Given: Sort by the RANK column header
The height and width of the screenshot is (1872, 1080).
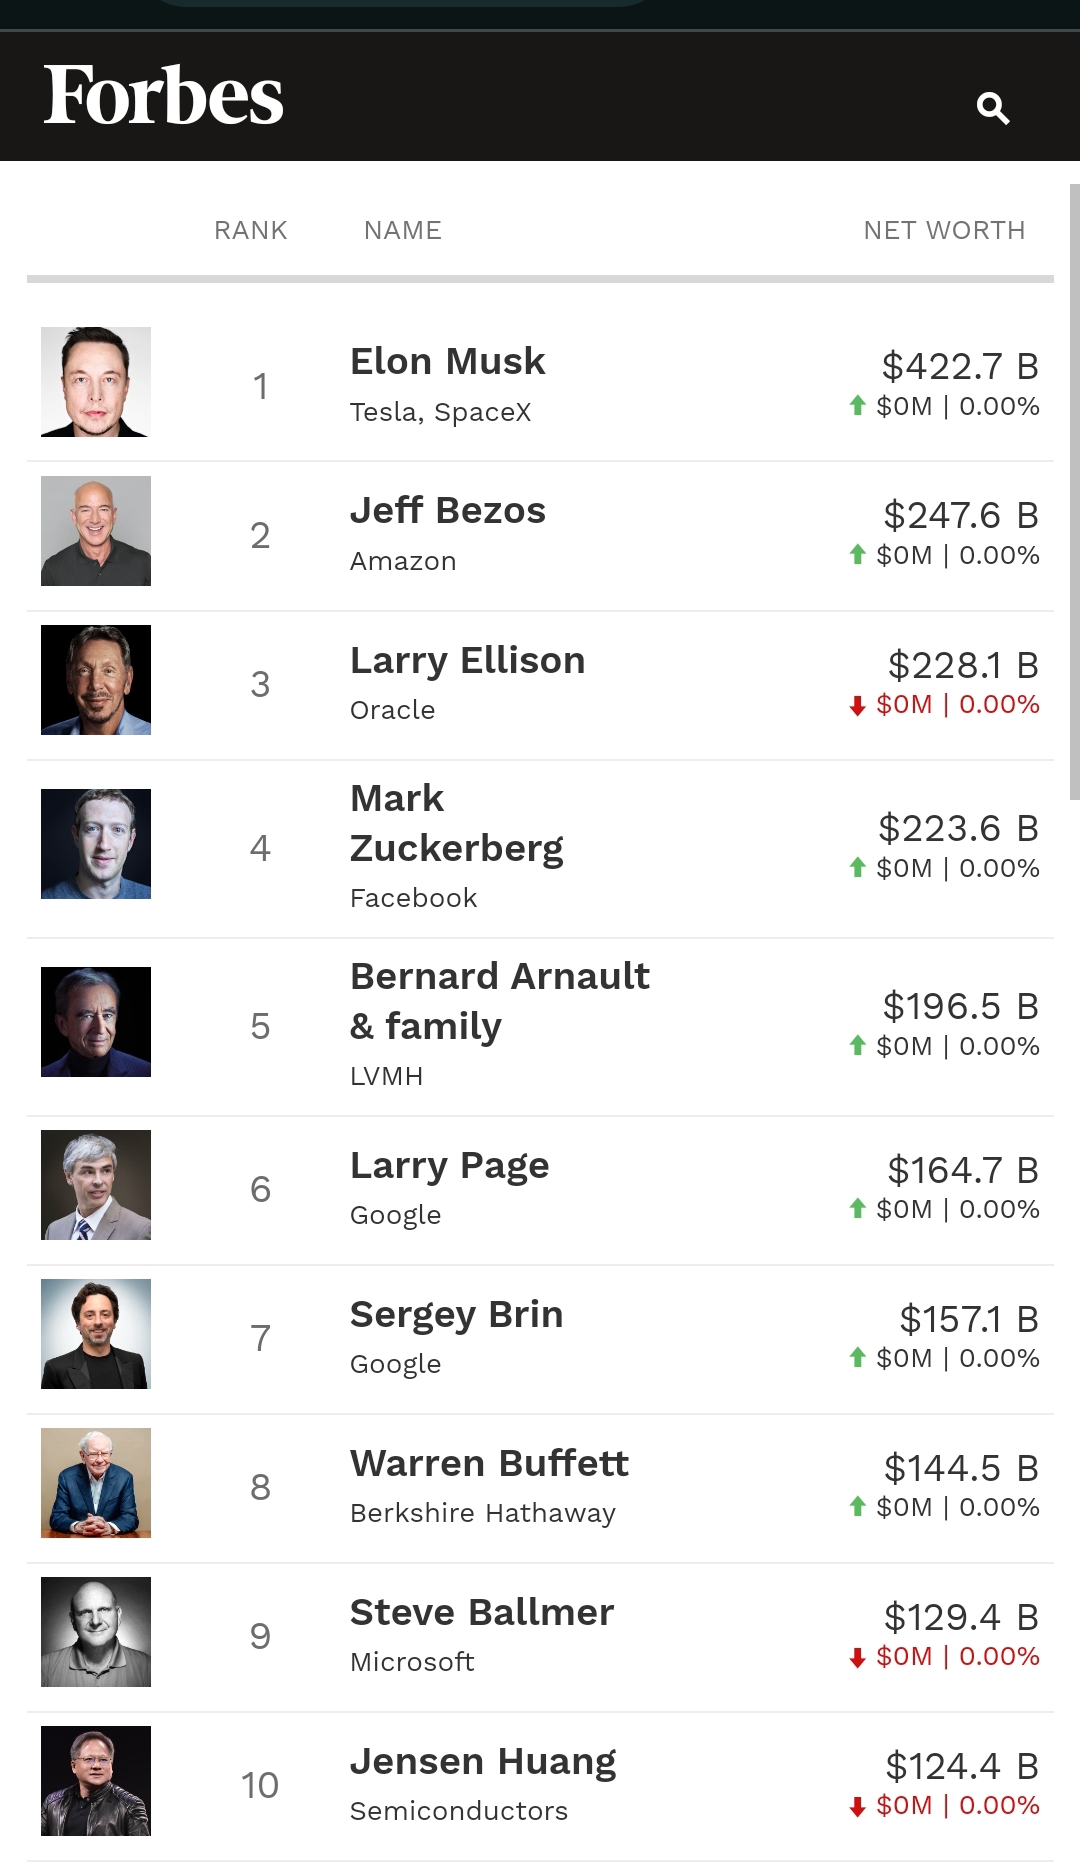Looking at the screenshot, I should click(251, 230).
